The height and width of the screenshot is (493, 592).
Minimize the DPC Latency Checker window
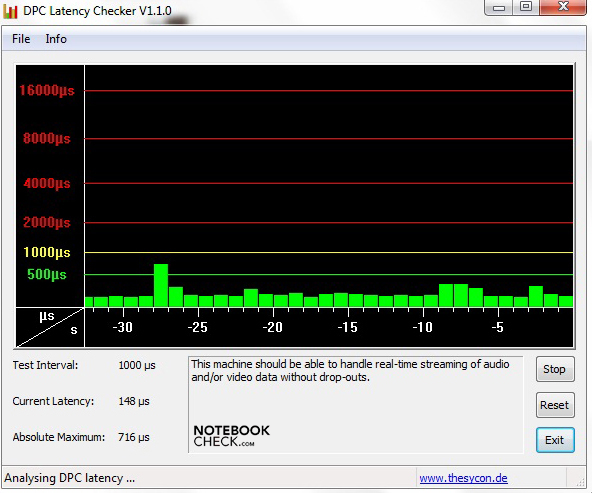pos(498,7)
